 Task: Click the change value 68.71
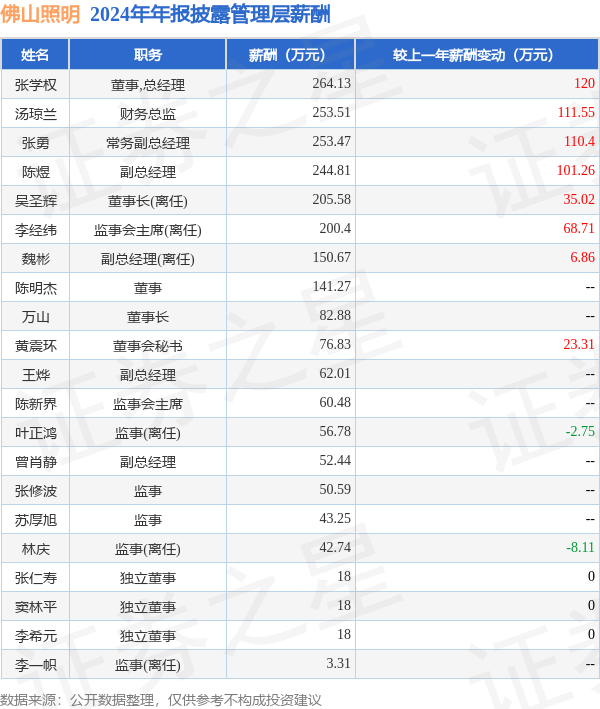click(x=579, y=228)
